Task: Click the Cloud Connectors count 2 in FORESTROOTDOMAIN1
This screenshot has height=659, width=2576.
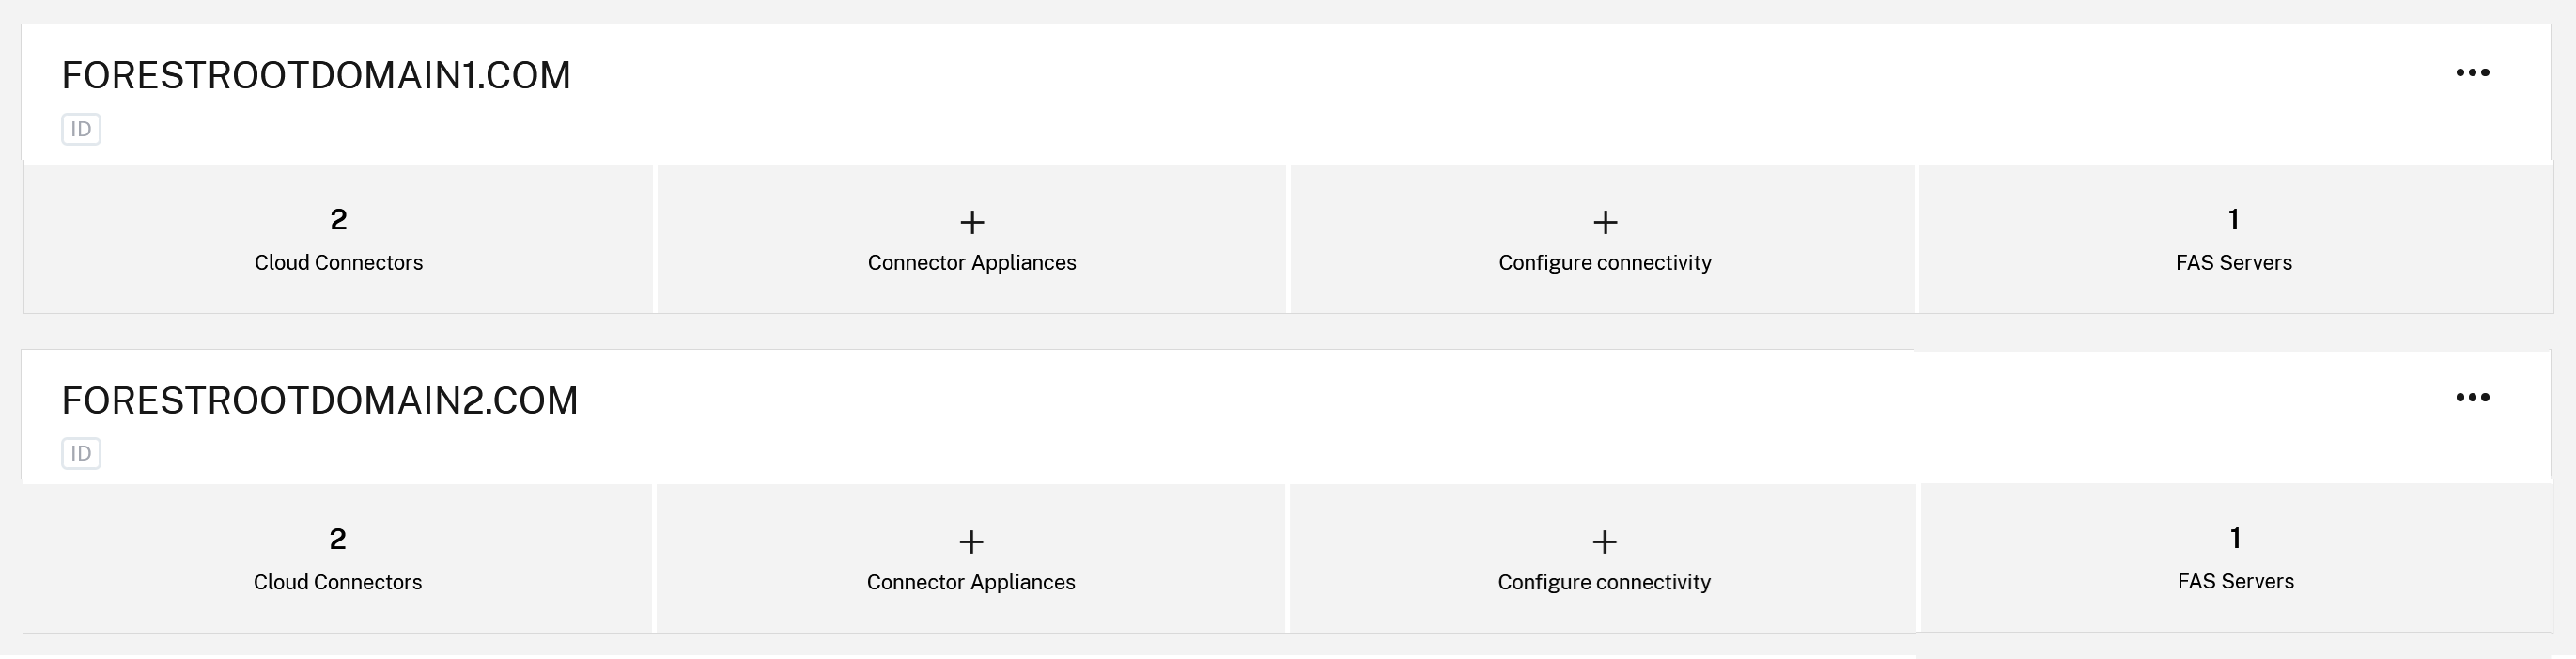Action: pos(338,220)
